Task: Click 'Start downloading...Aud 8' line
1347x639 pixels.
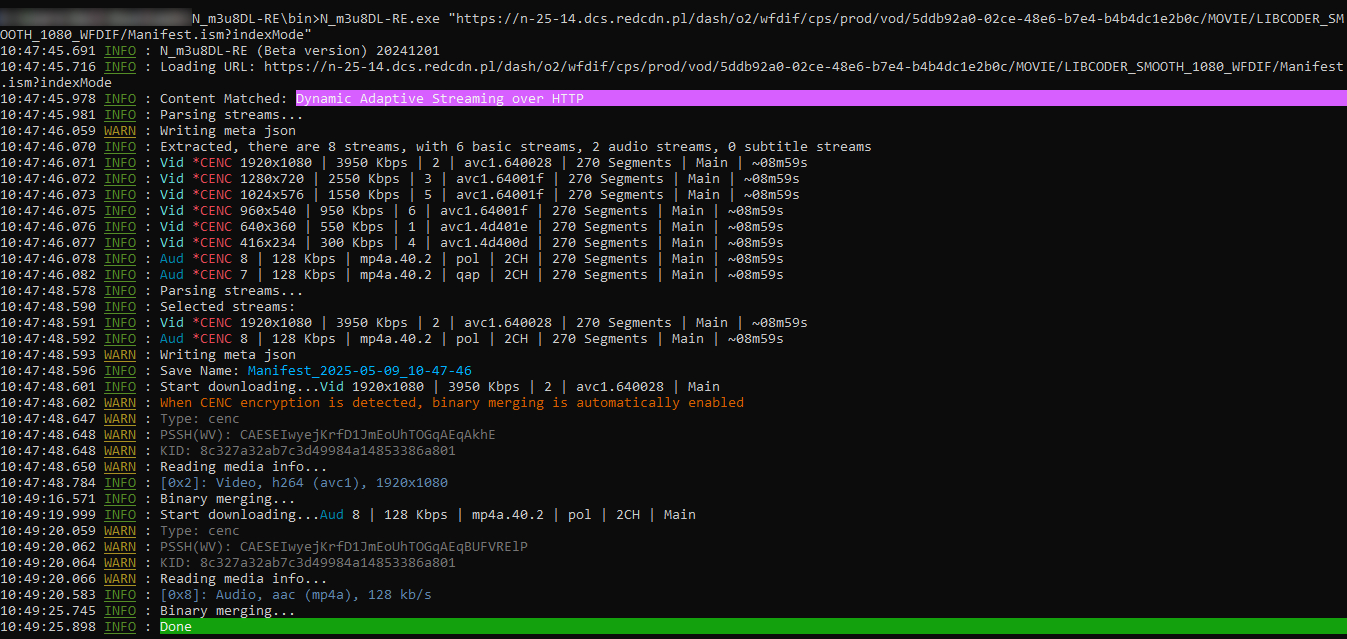Action: [x=428, y=515]
